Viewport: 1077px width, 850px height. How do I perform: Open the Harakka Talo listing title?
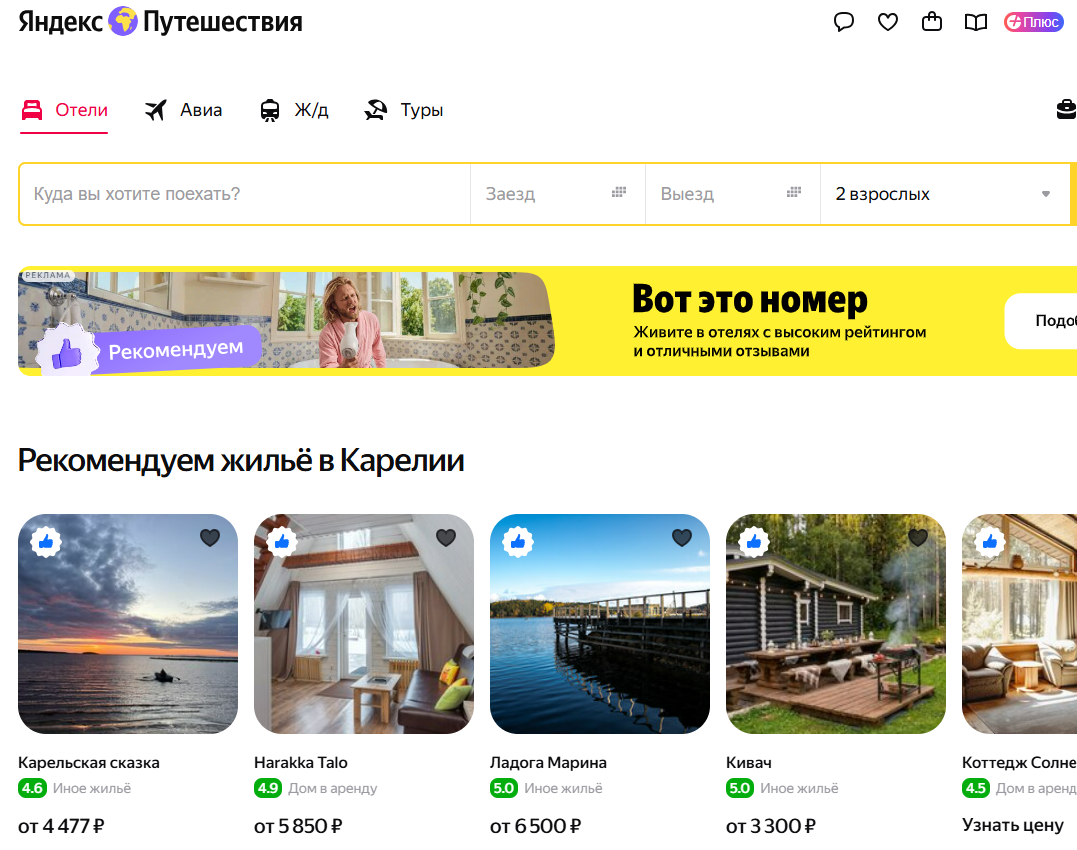(301, 763)
